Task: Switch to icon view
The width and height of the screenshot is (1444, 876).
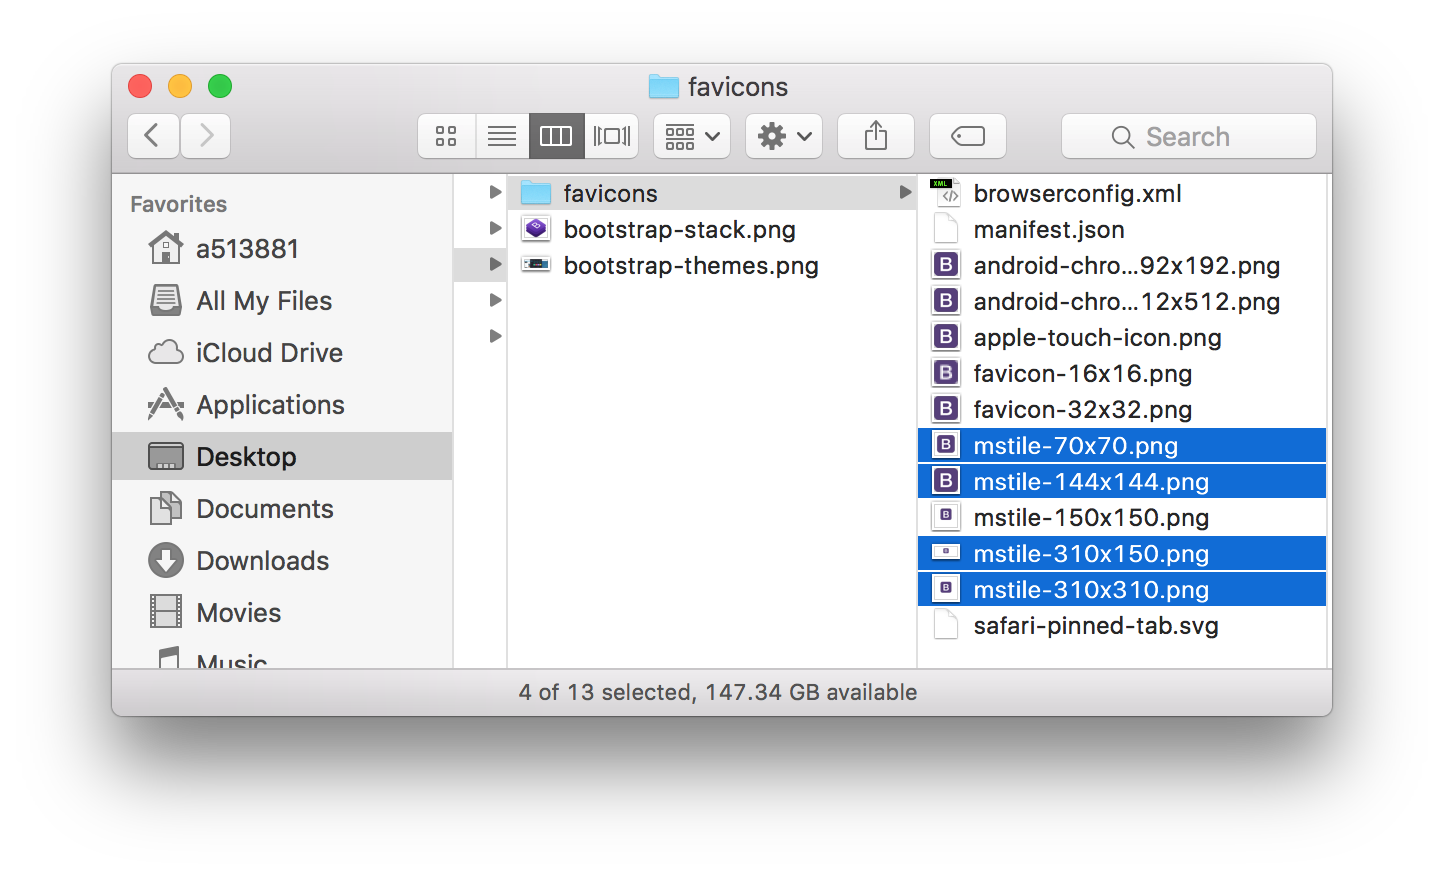Action: pos(447,136)
